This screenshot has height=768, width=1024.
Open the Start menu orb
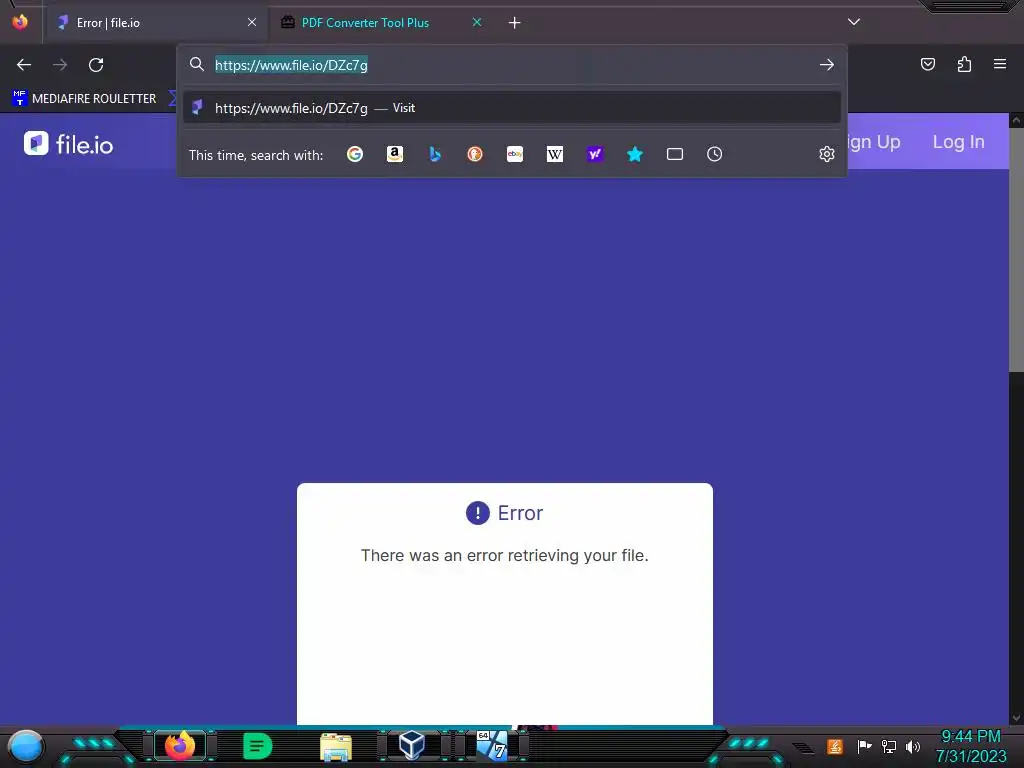[x=26, y=747]
